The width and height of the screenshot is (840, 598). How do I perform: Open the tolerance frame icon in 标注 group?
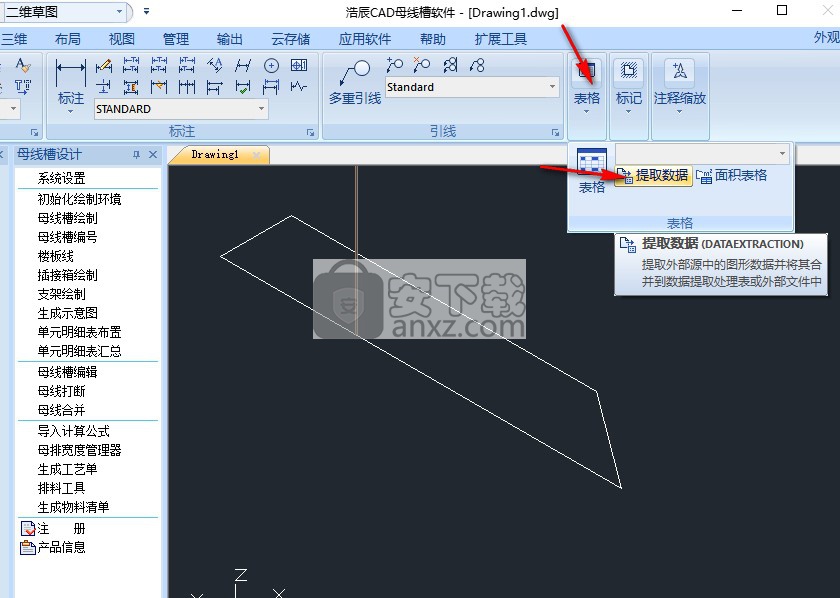point(299,65)
